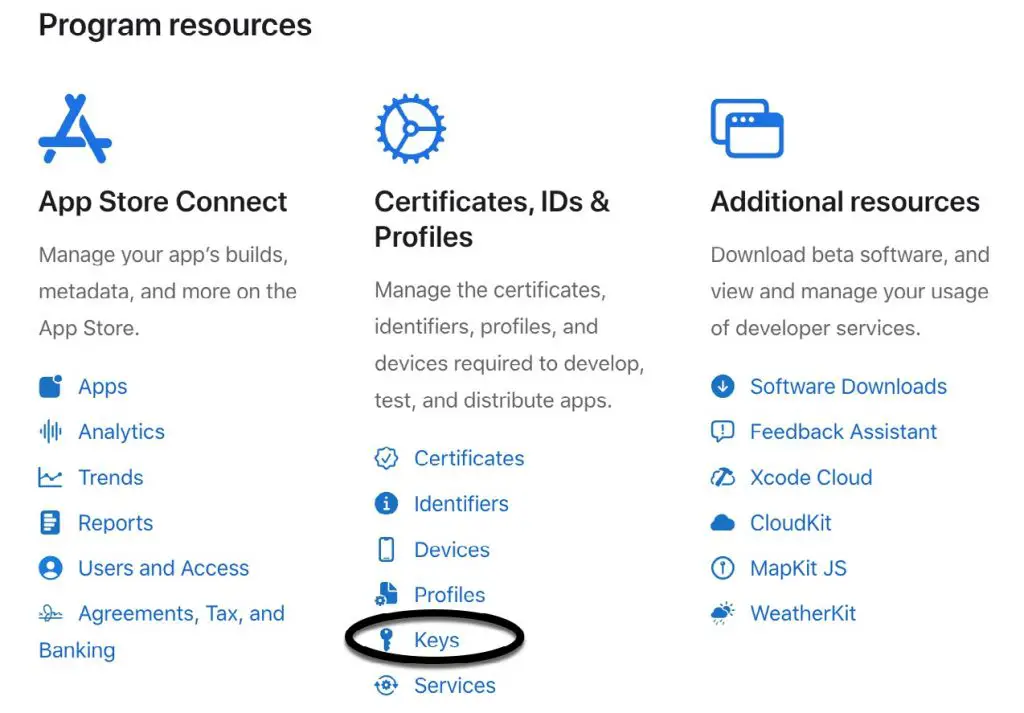This screenshot has width=1024, height=713.
Task: Open the Services link
Action: pos(455,686)
